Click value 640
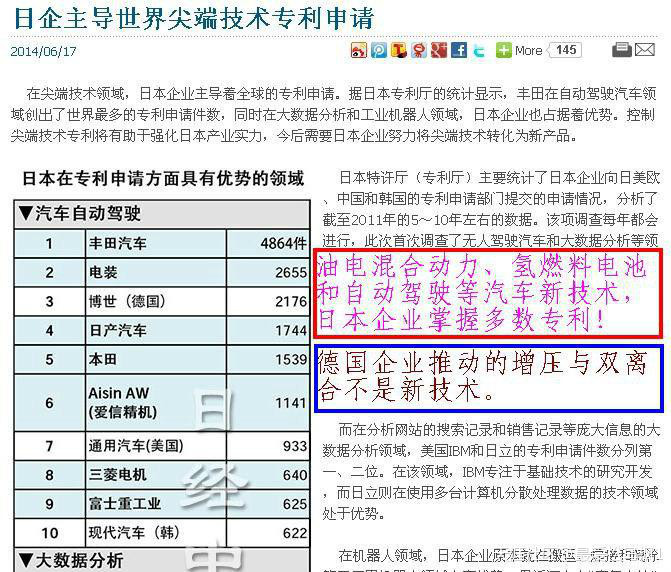Screen dimensions: 671x572 pyautogui.click(x=295, y=475)
